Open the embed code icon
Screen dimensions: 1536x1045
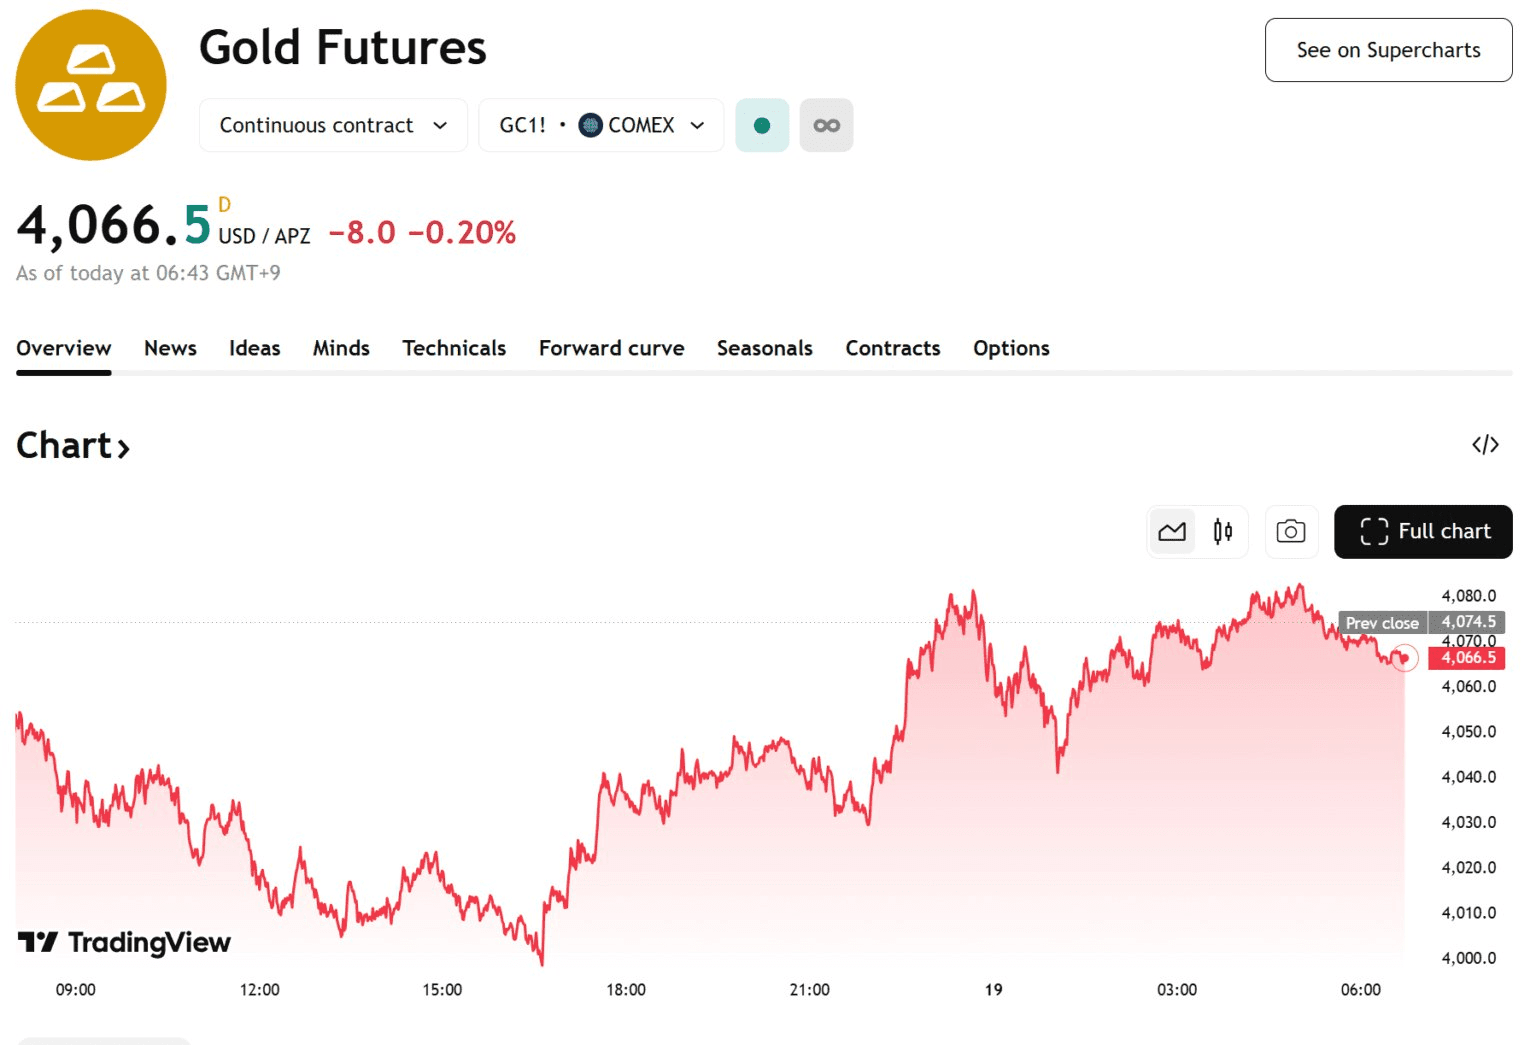click(x=1485, y=445)
